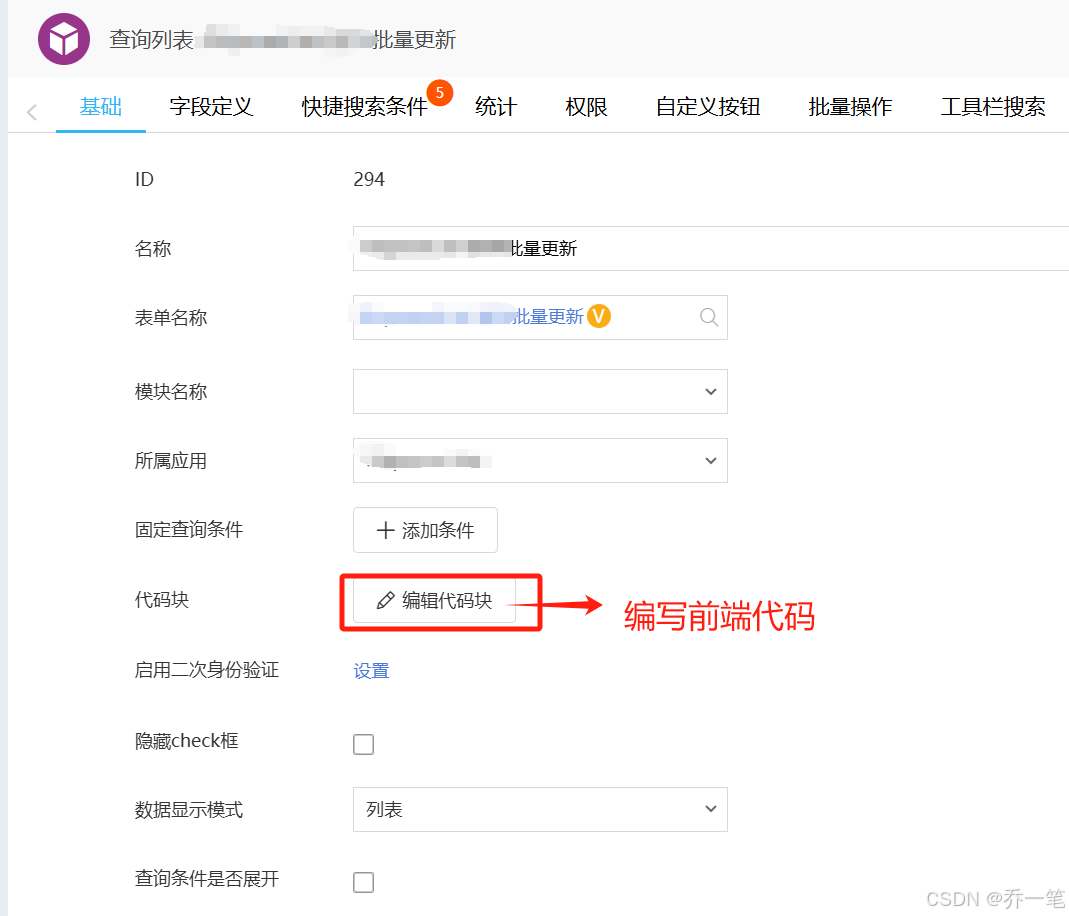
Task: Switch to the 统计 tab
Action: coord(495,107)
